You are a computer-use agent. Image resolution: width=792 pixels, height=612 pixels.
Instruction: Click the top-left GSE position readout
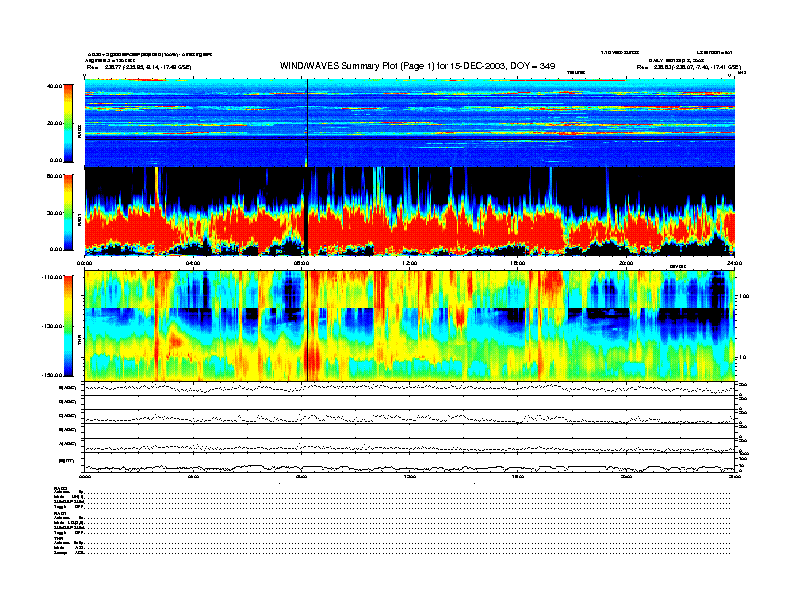pyautogui.click(x=139, y=67)
